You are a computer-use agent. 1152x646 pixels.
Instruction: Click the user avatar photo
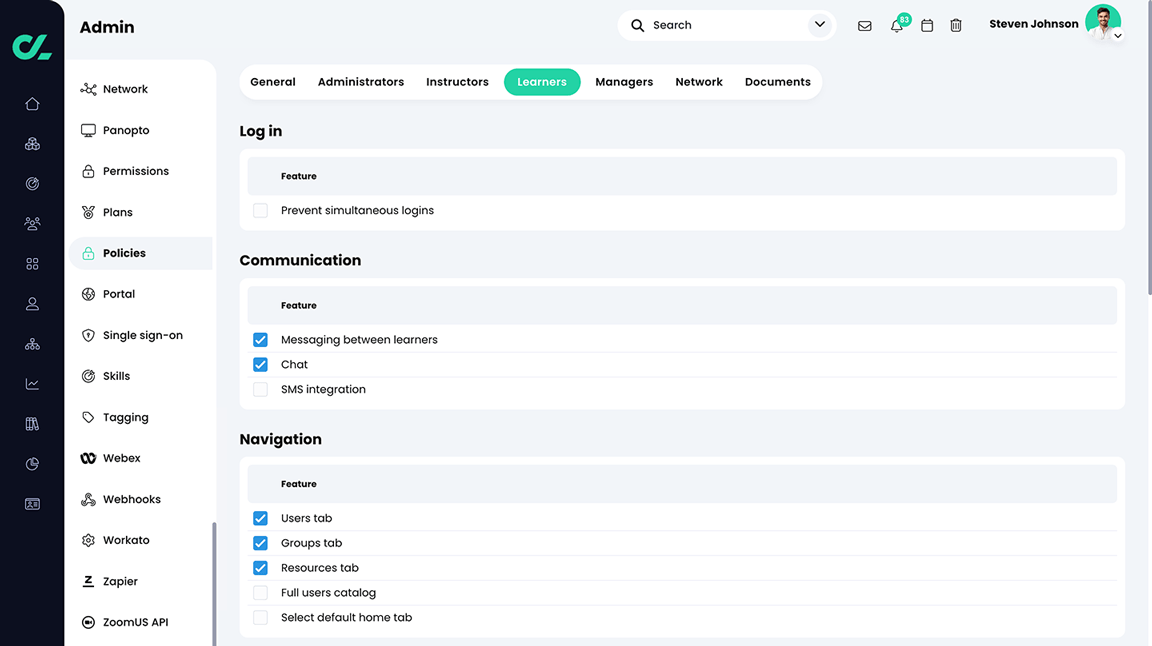coord(1103,22)
